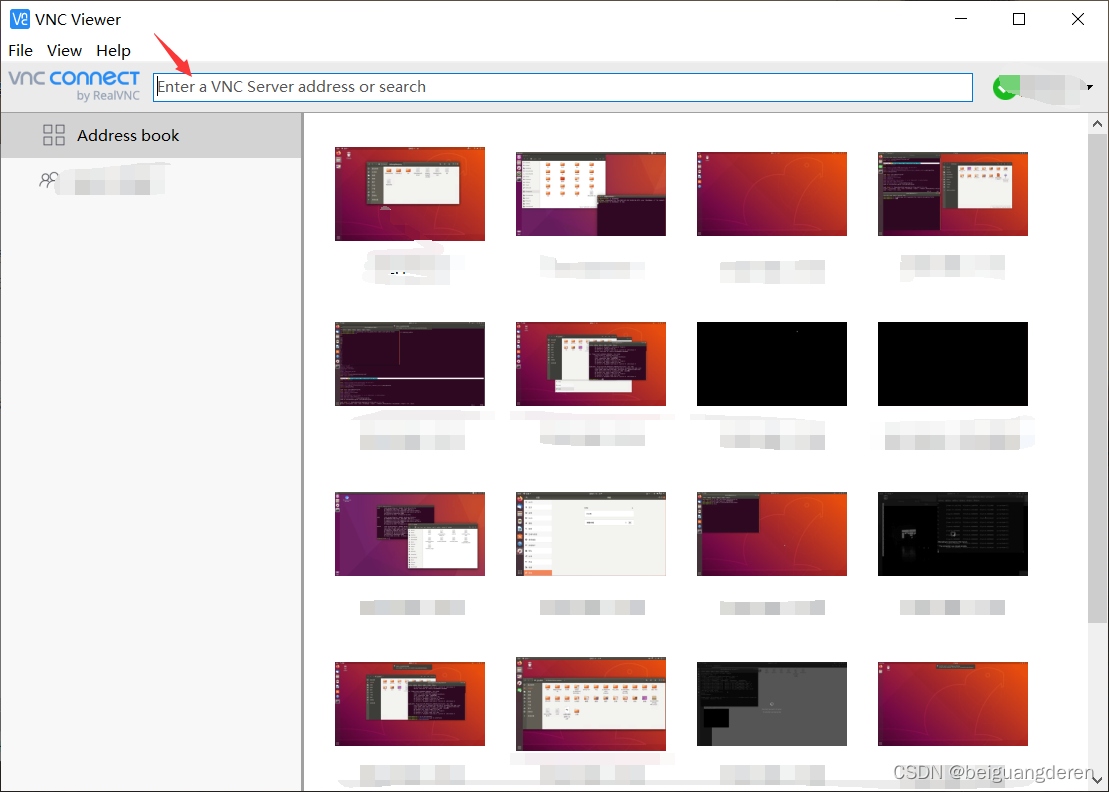The width and height of the screenshot is (1109, 792).
Task: Open third row purple desktop with windows thumbnail
Action: 410,534
